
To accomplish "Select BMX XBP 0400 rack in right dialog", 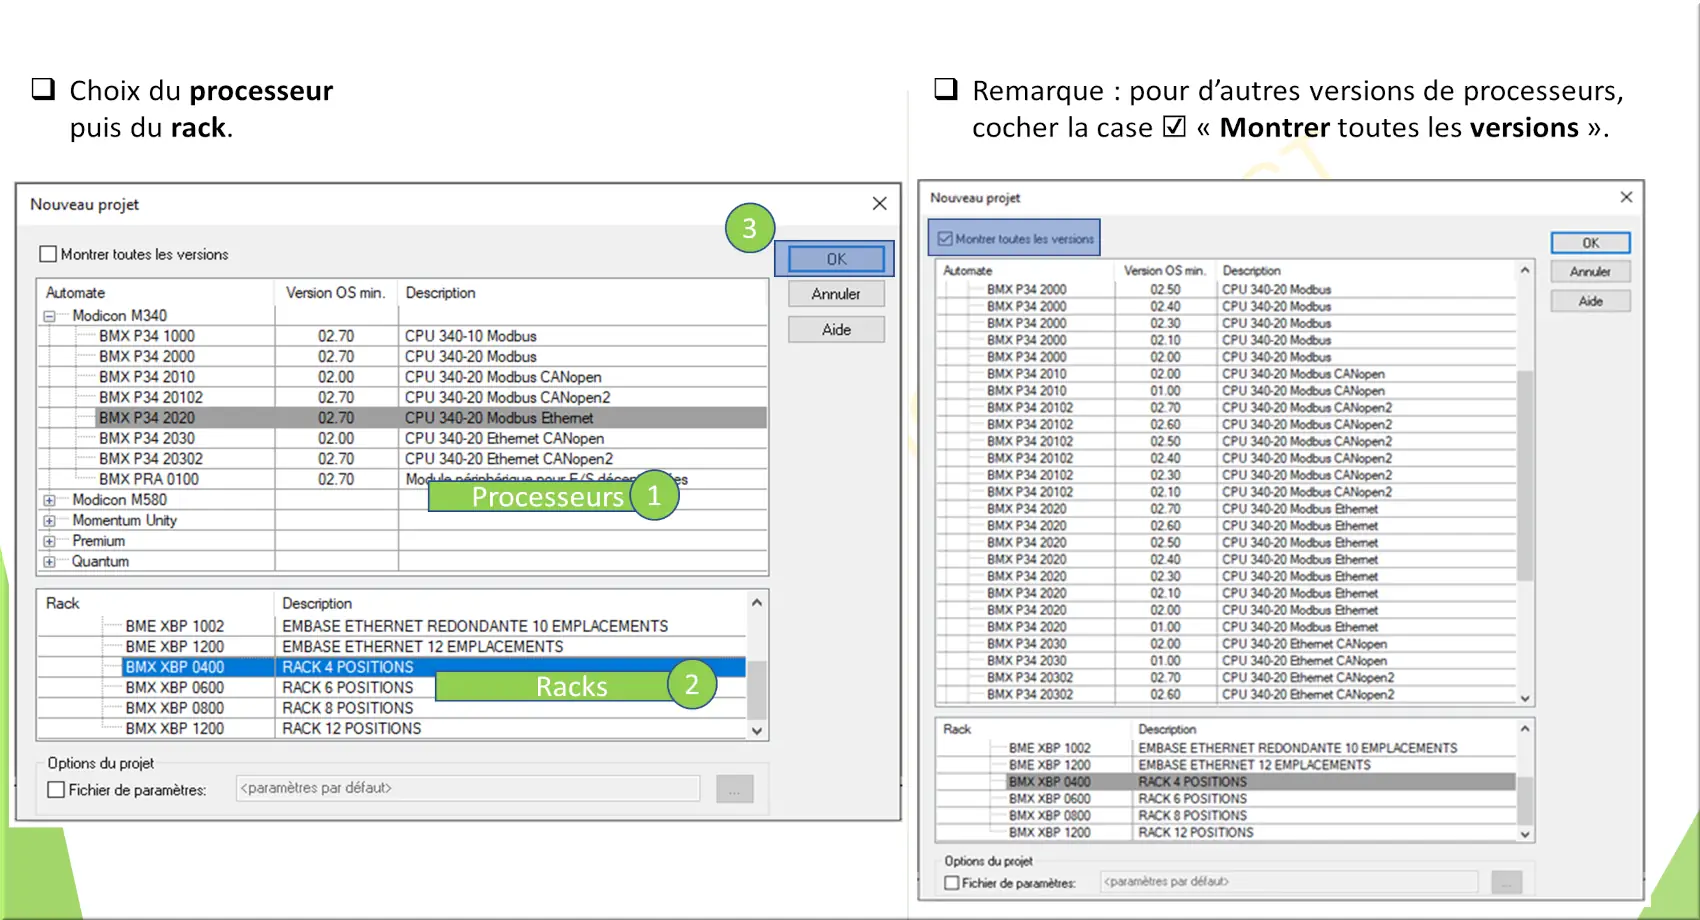I will tap(1049, 782).
